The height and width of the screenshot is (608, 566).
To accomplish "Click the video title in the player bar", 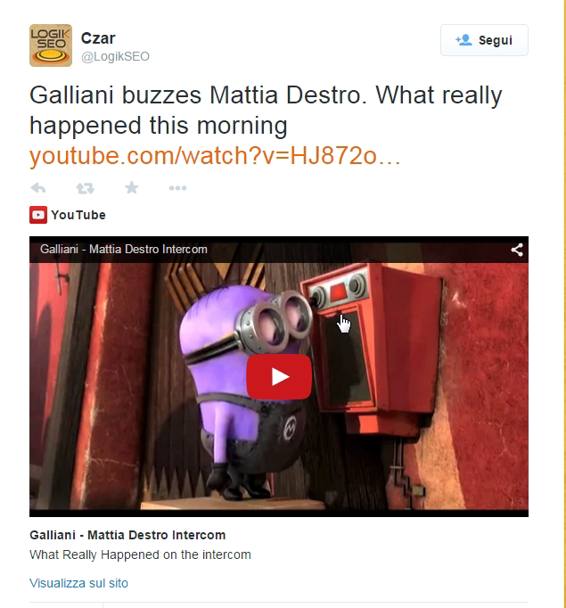I will [x=124, y=249].
